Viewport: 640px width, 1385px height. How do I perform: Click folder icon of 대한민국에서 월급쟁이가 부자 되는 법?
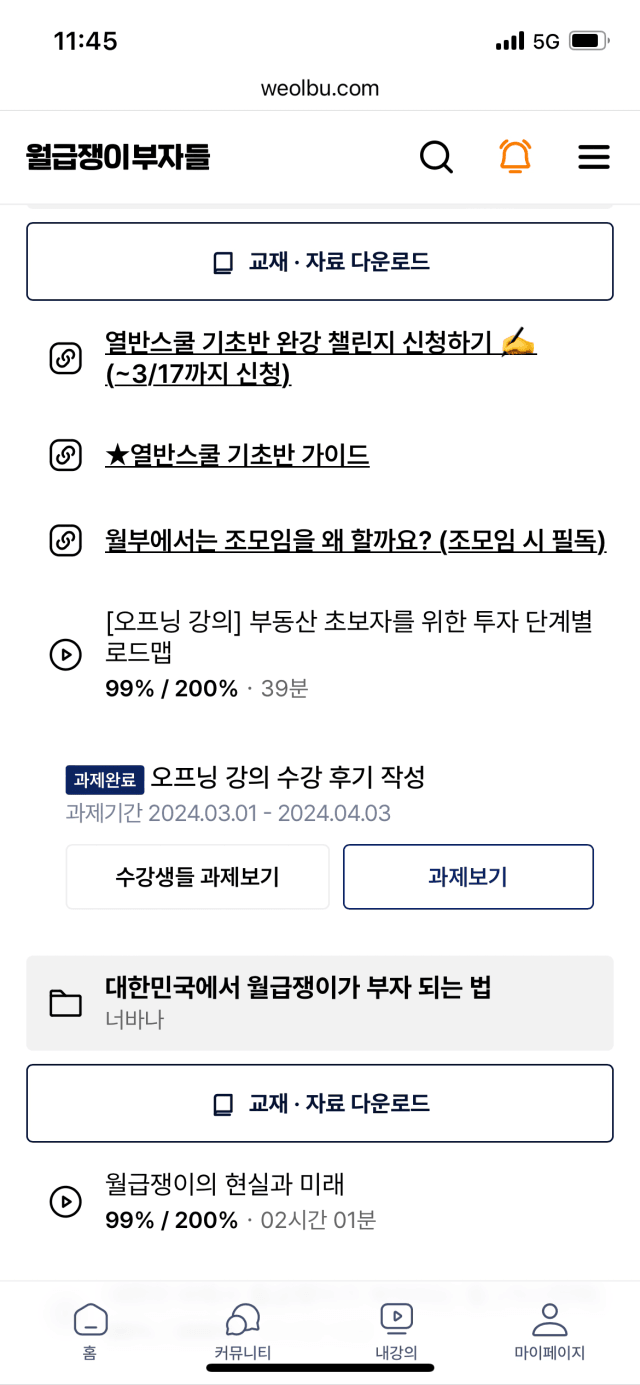(65, 1003)
